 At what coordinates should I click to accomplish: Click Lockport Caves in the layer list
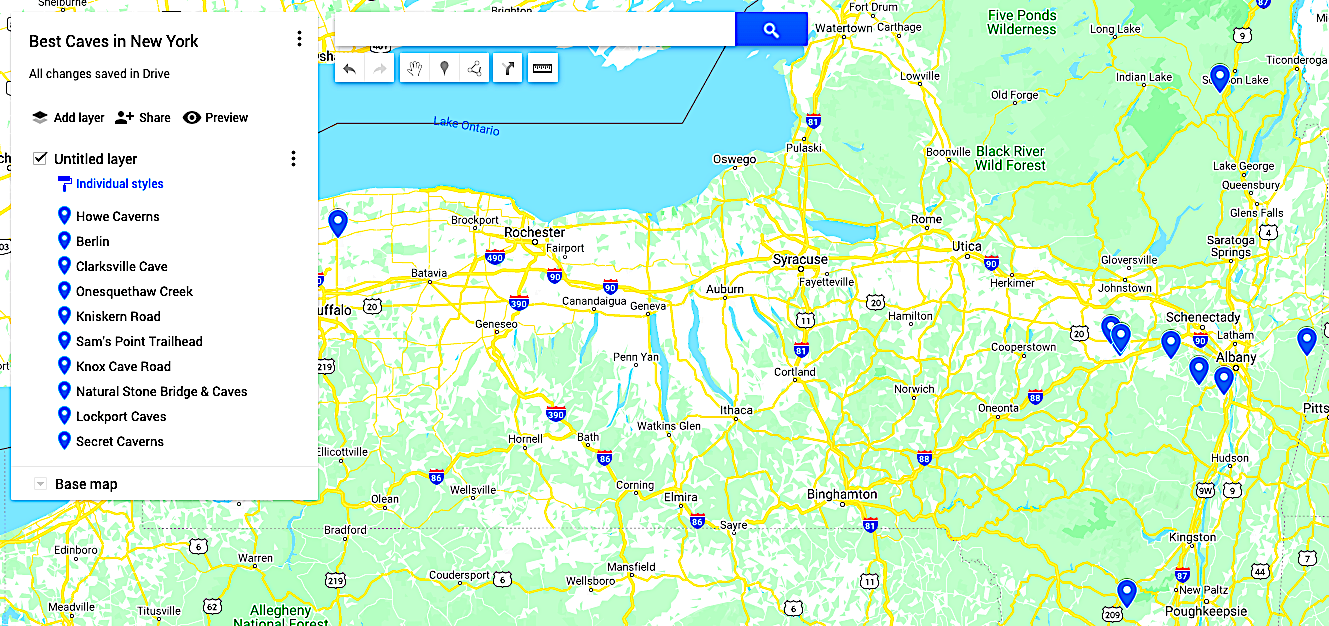pos(121,416)
